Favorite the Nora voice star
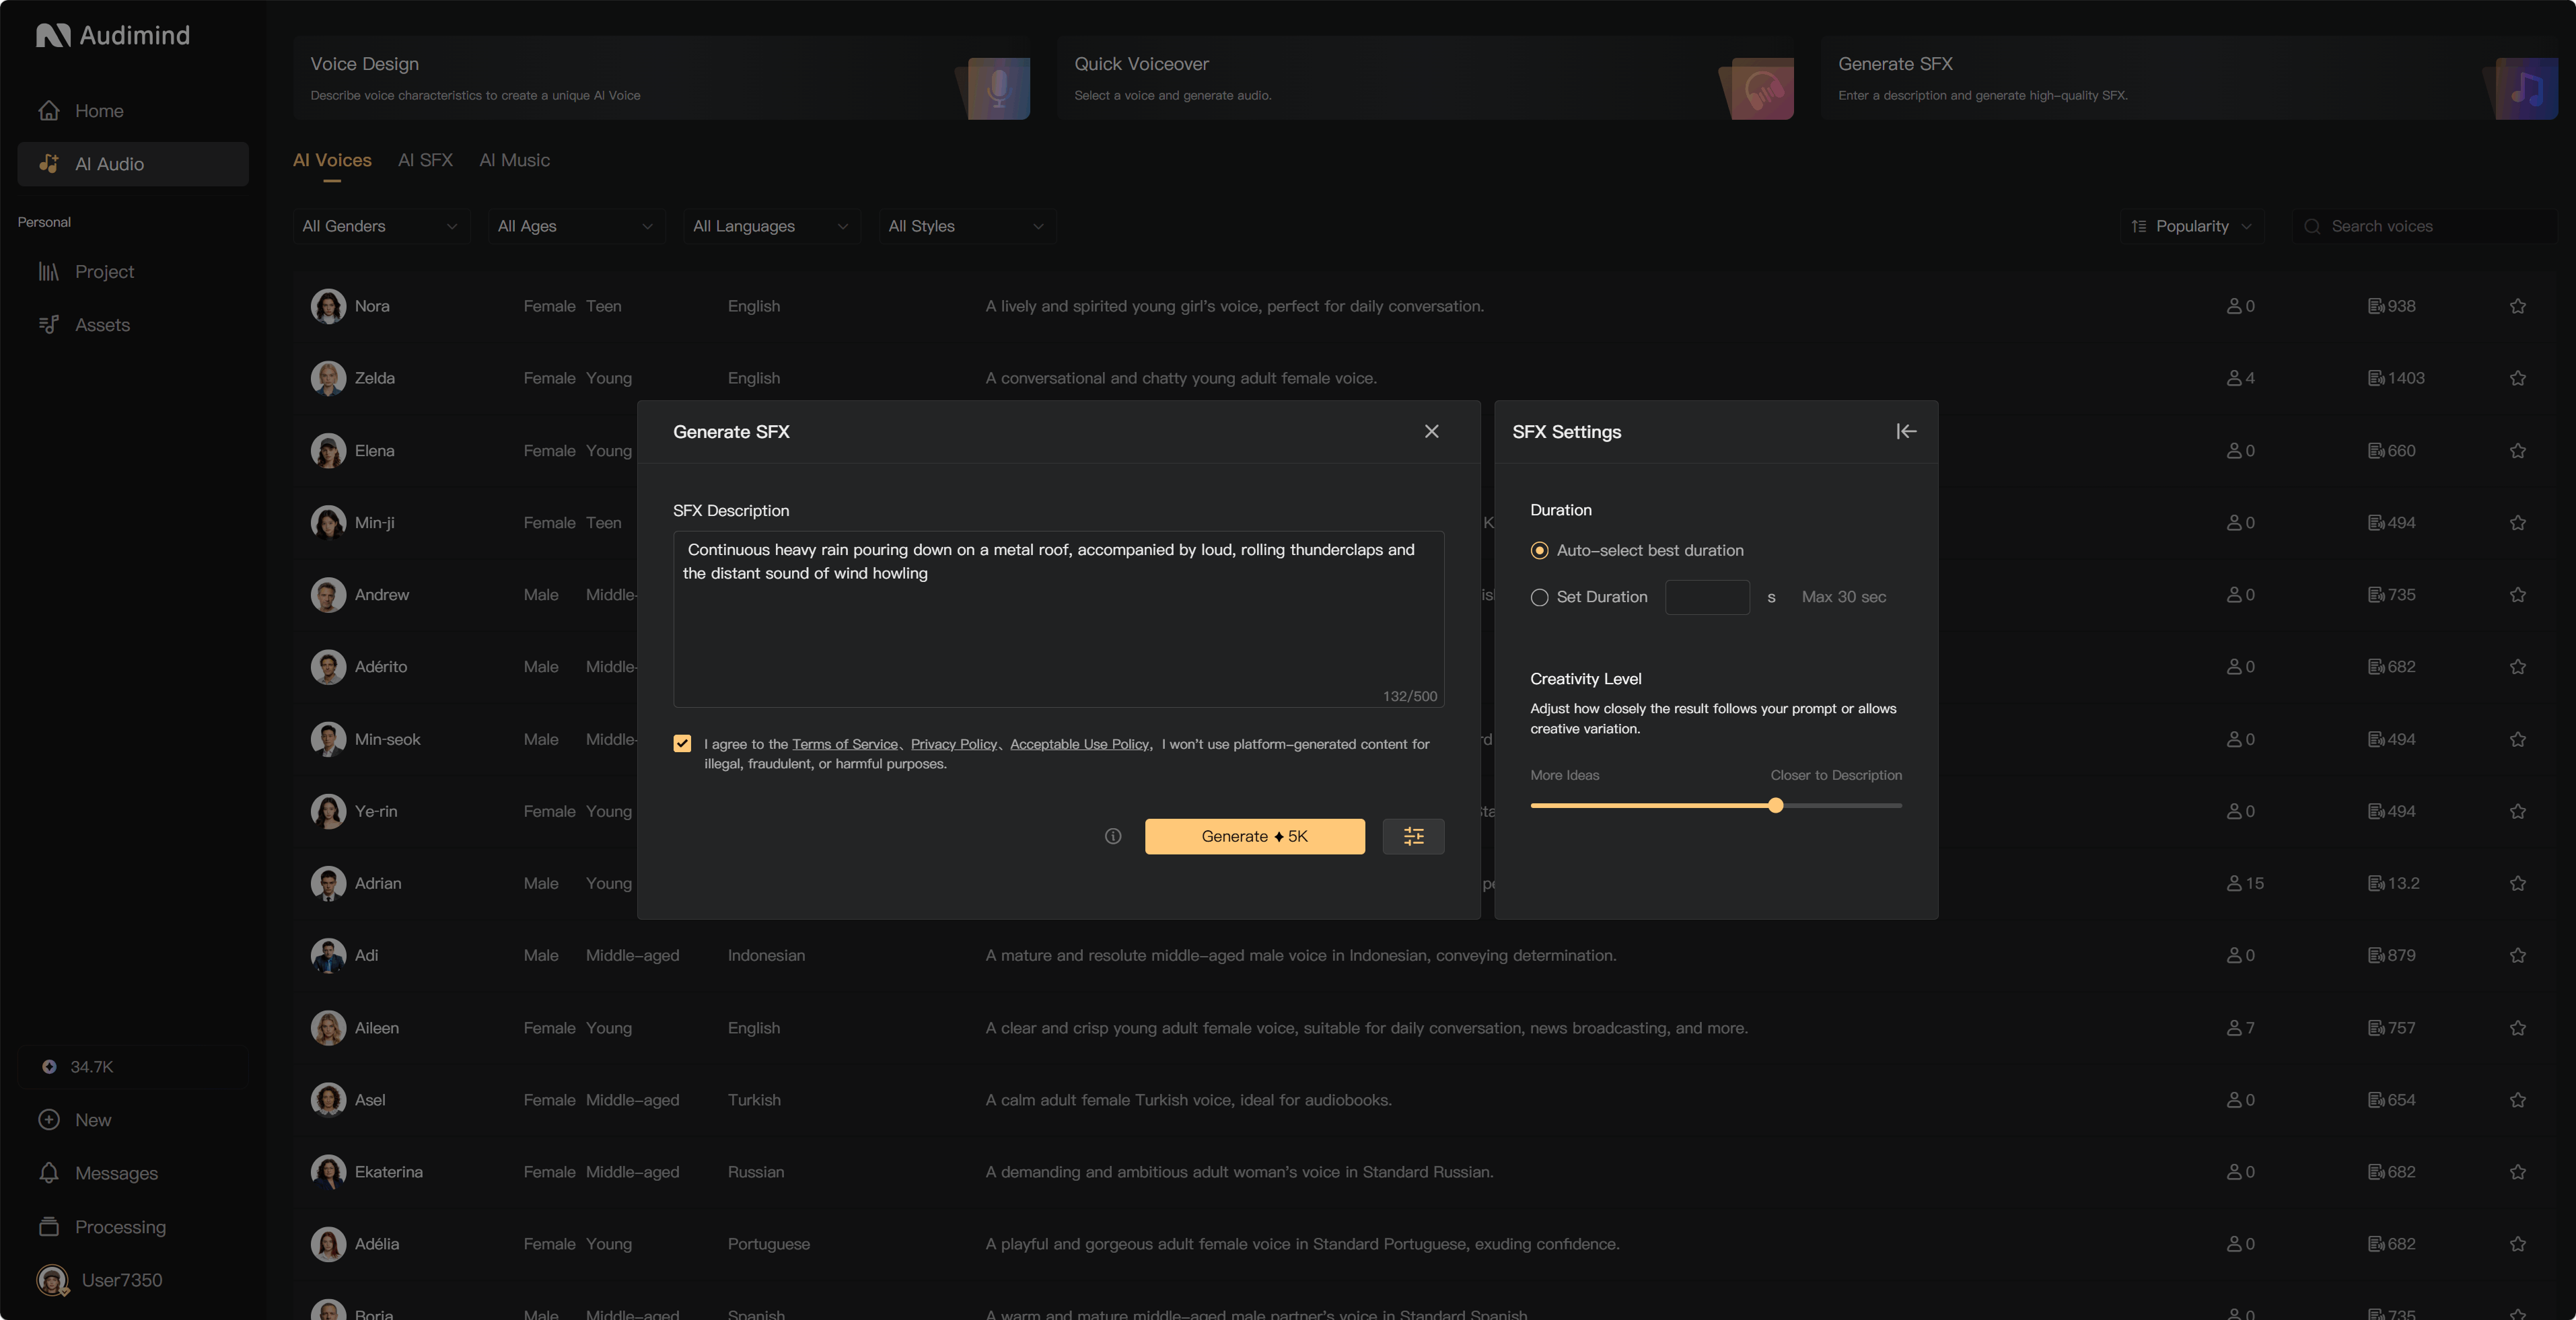2576x1320 pixels. coord(2518,306)
